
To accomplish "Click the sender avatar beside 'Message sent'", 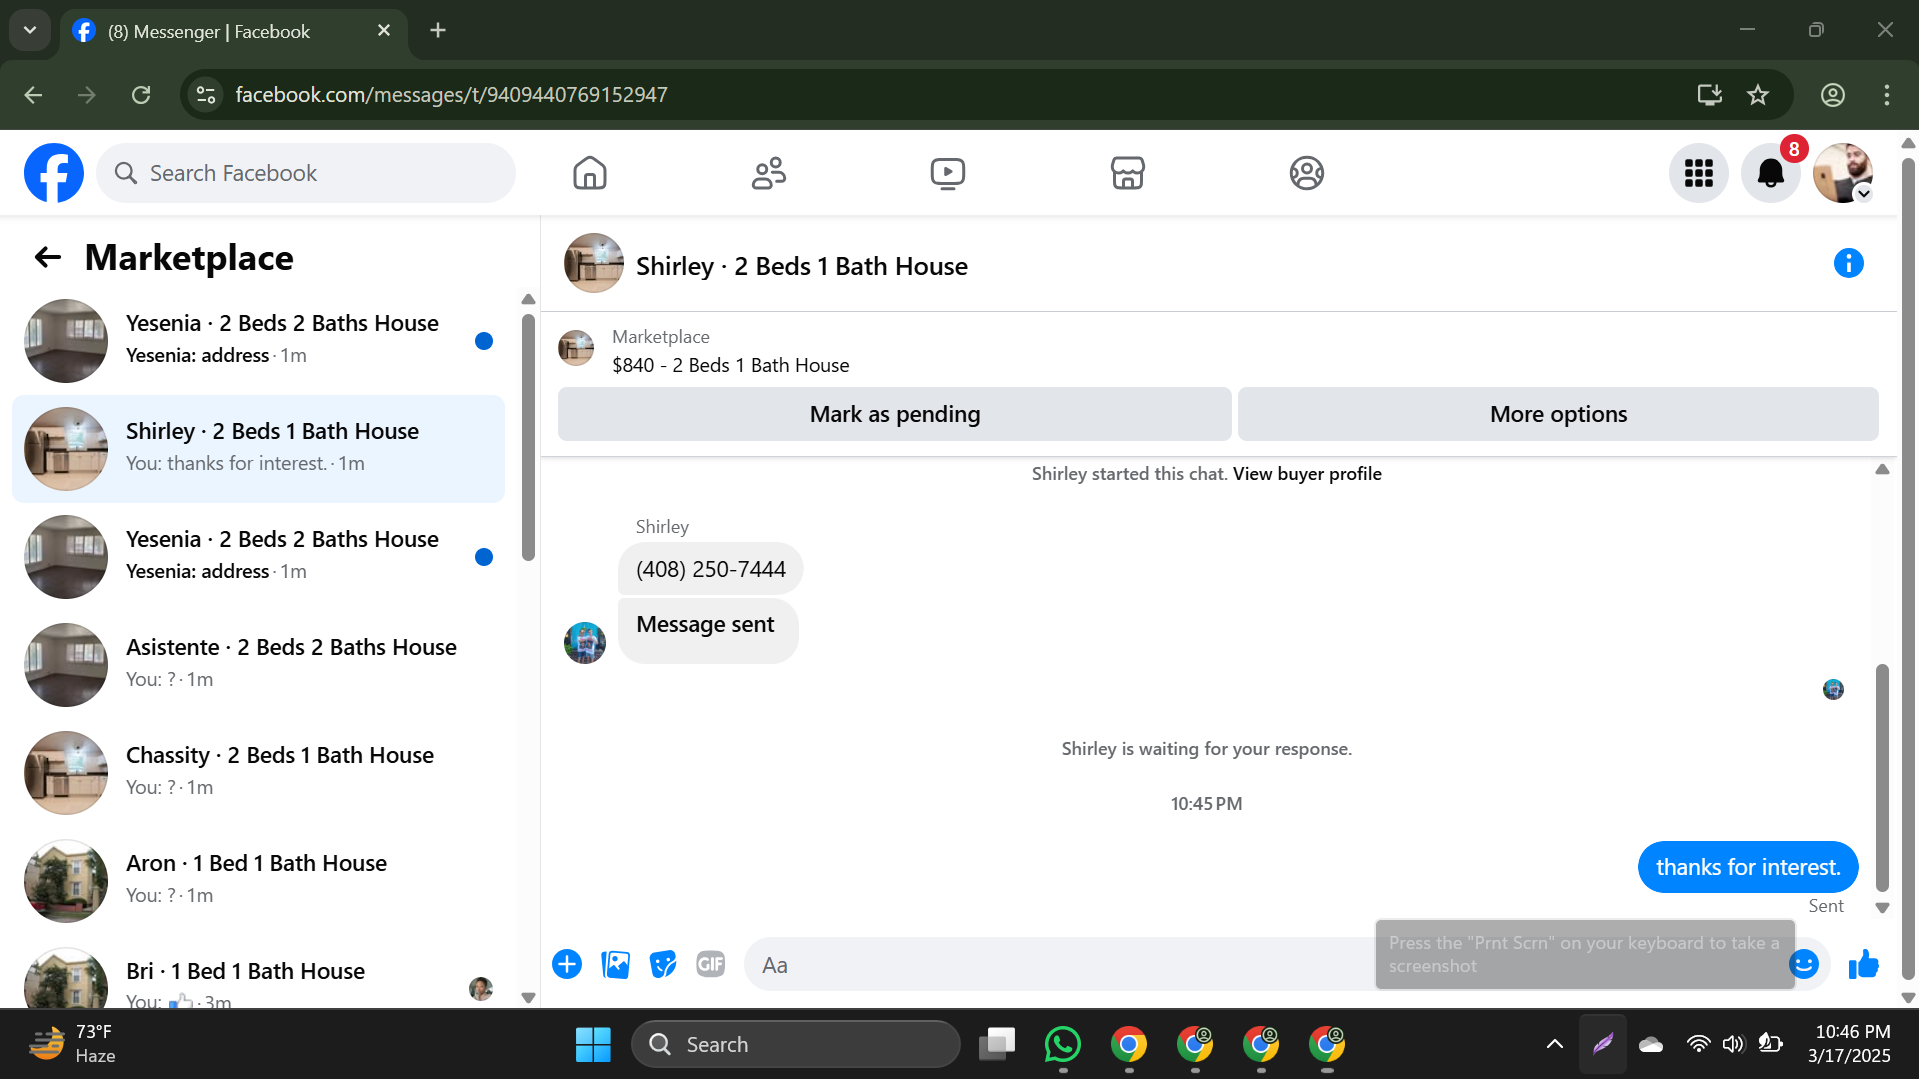I will coord(585,643).
